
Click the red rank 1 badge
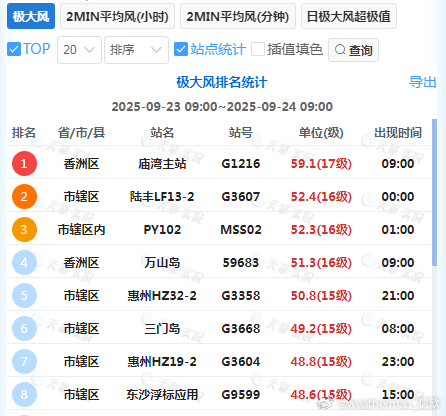point(24,163)
